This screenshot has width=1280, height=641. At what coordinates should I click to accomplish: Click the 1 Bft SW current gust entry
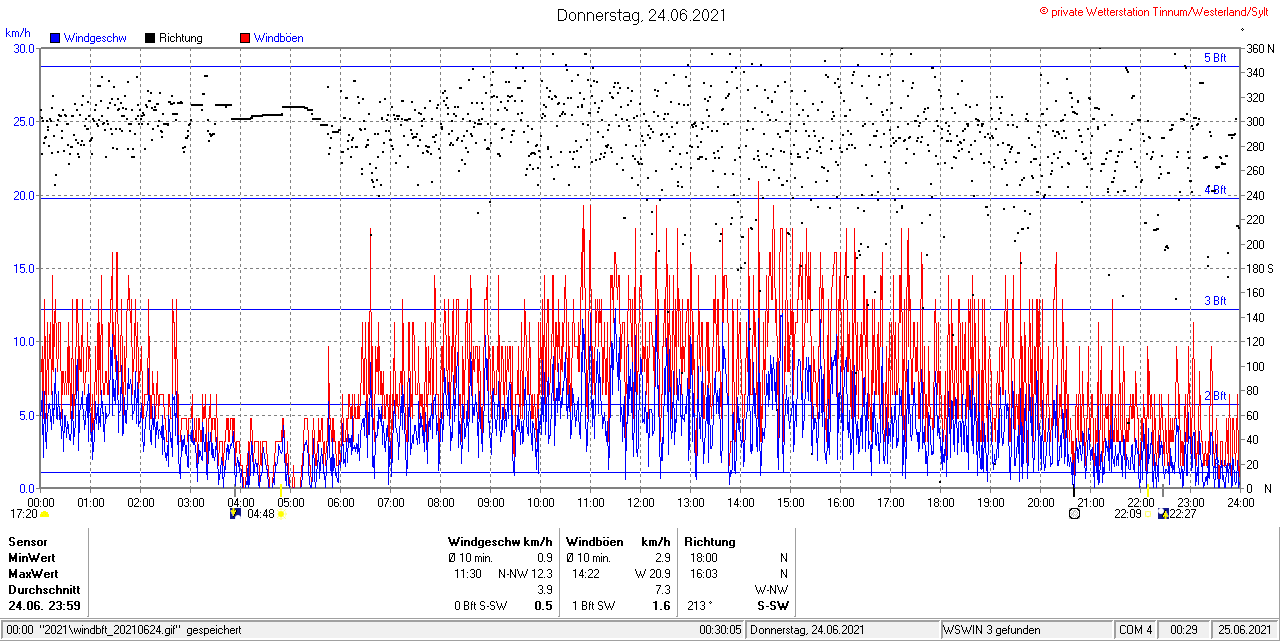594,606
